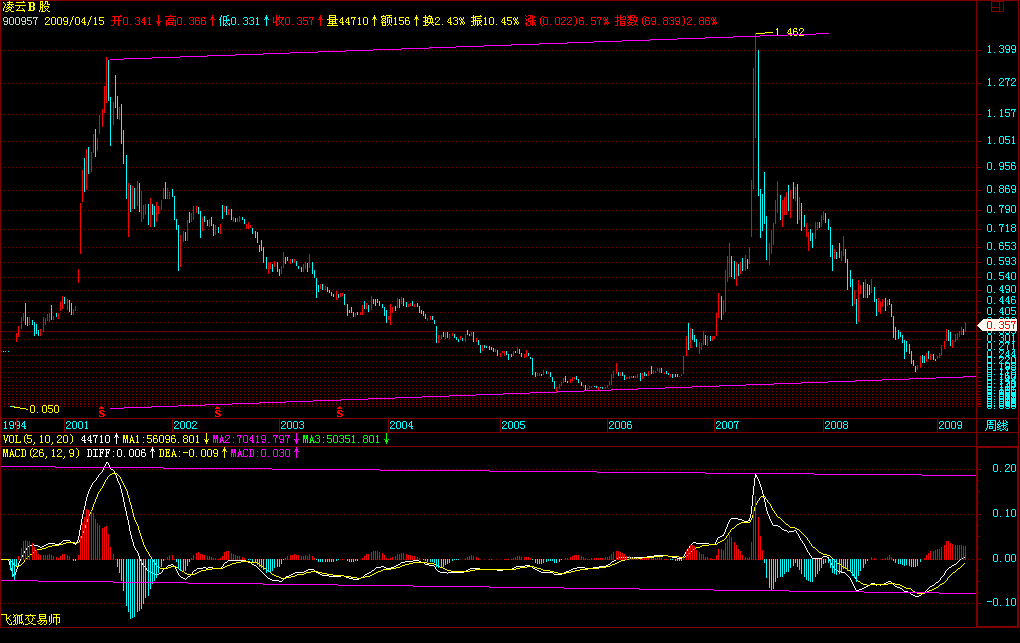Open the MACD(26,12,9) indicator parameters
Viewport: 1020px width, 643px height.
point(41,453)
